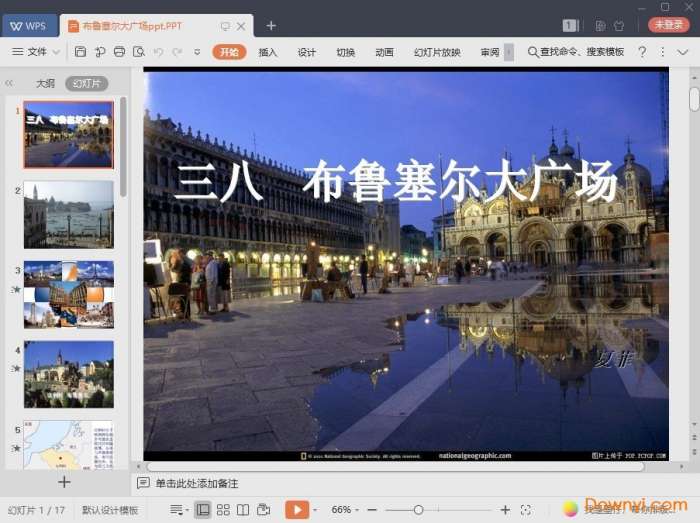The width and height of the screenshot is (700, 523).
Task: Switch to the 大纲 outline view
Action: pos(45,84)
